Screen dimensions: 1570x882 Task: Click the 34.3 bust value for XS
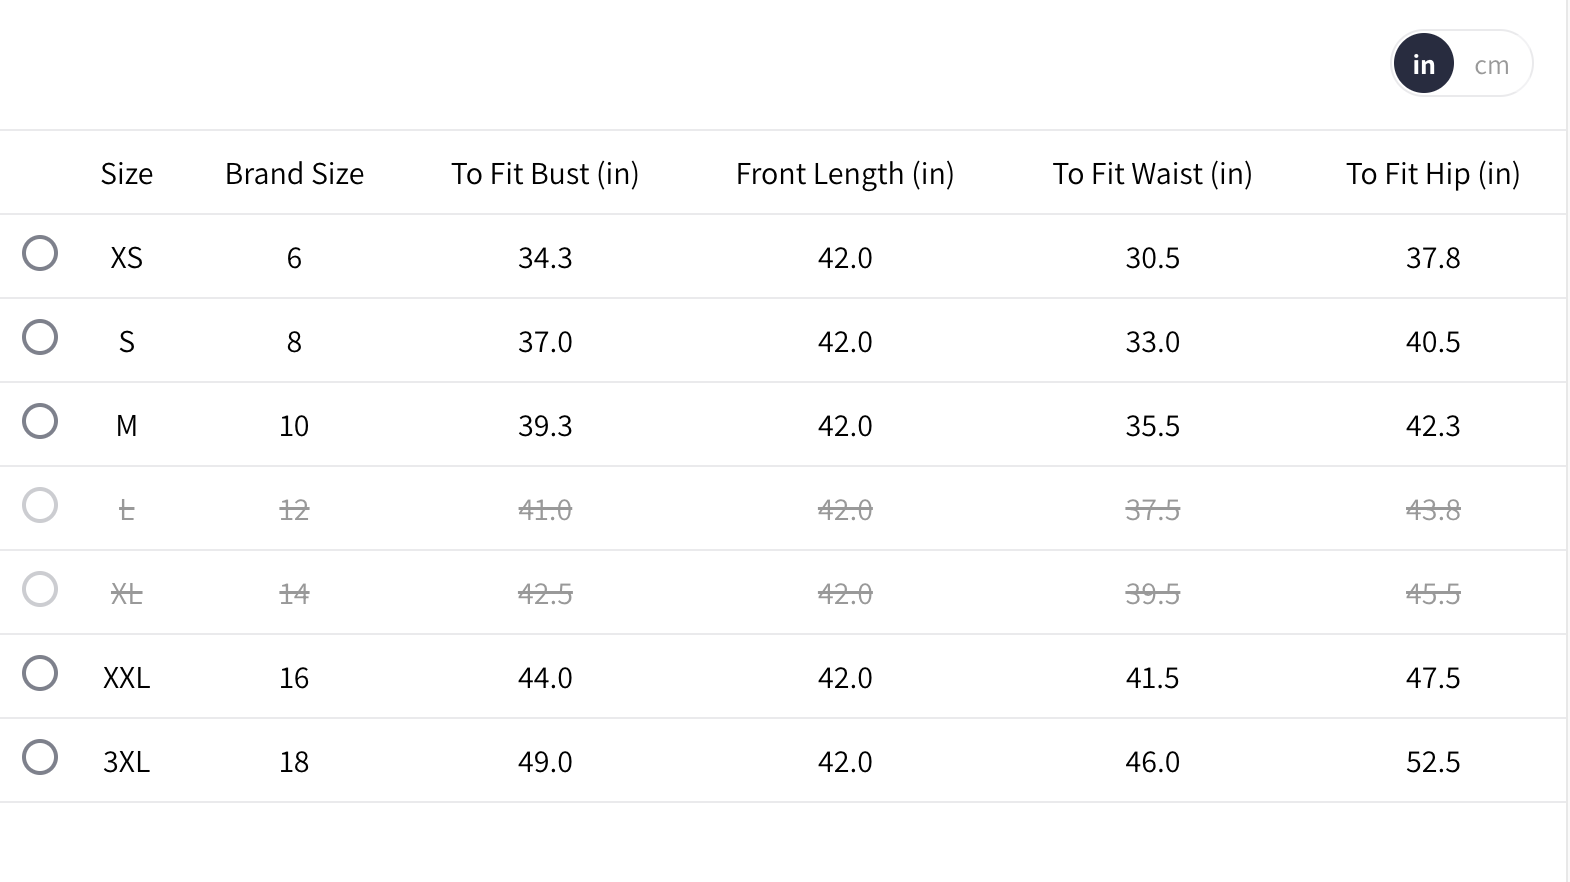(x=545, y=258)
